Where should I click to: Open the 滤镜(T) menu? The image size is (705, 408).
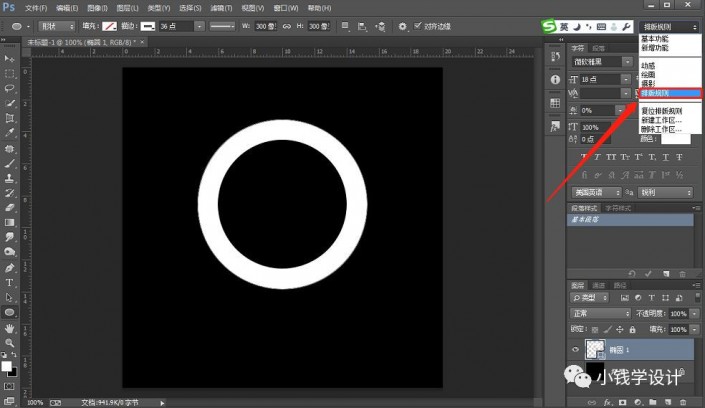click(223, 8)
